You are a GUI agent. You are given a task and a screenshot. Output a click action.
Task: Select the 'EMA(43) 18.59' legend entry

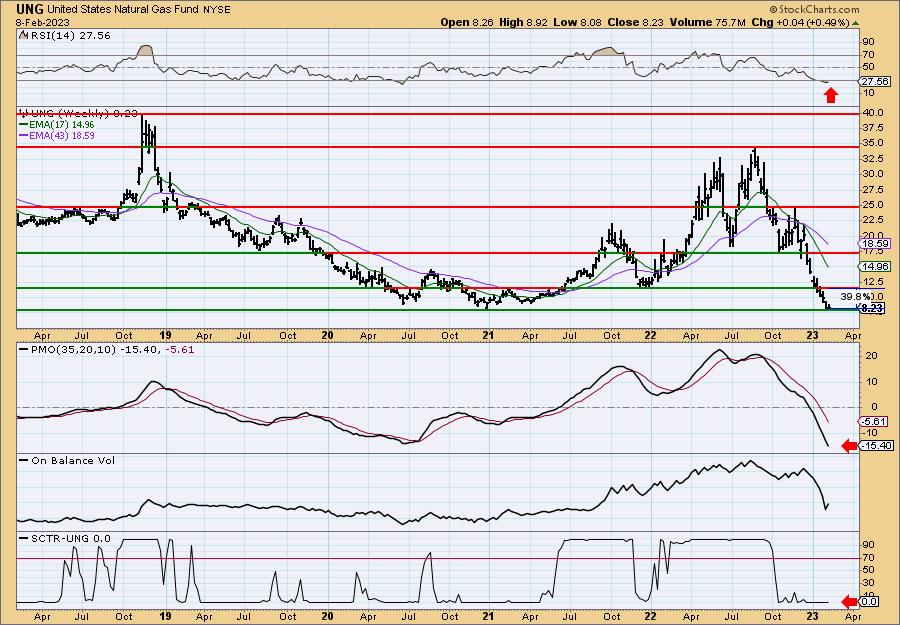click(57, 136)
